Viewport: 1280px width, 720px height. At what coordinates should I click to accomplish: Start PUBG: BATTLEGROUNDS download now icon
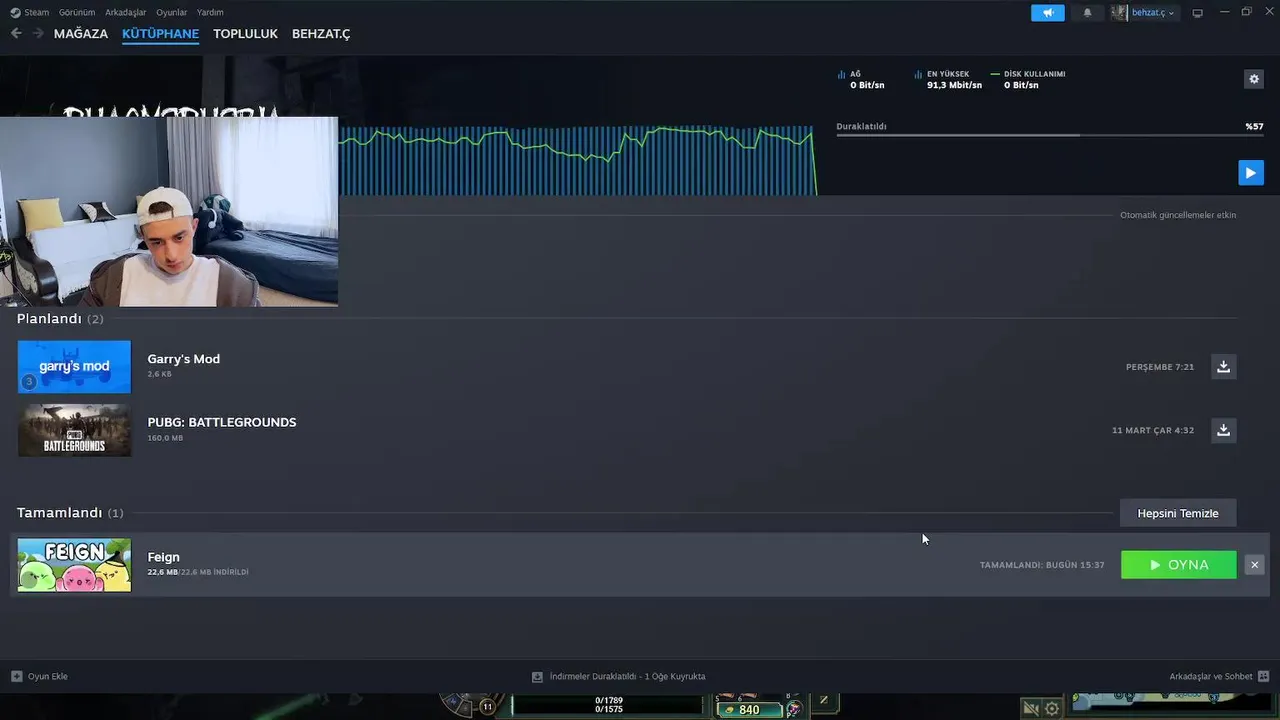click(x=1223, y=430)
